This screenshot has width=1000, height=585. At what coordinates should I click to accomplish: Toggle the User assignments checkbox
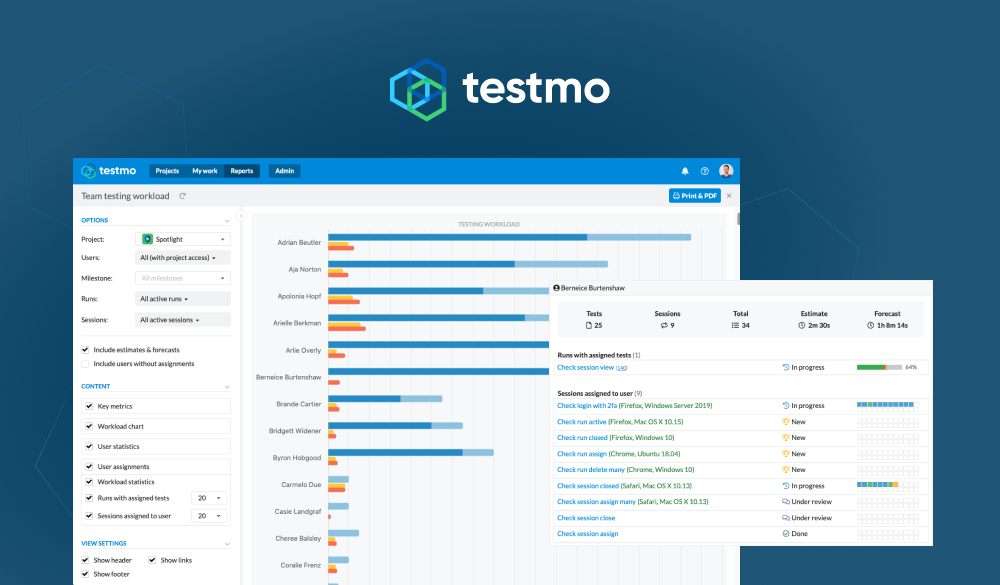(x=89, y=467)
